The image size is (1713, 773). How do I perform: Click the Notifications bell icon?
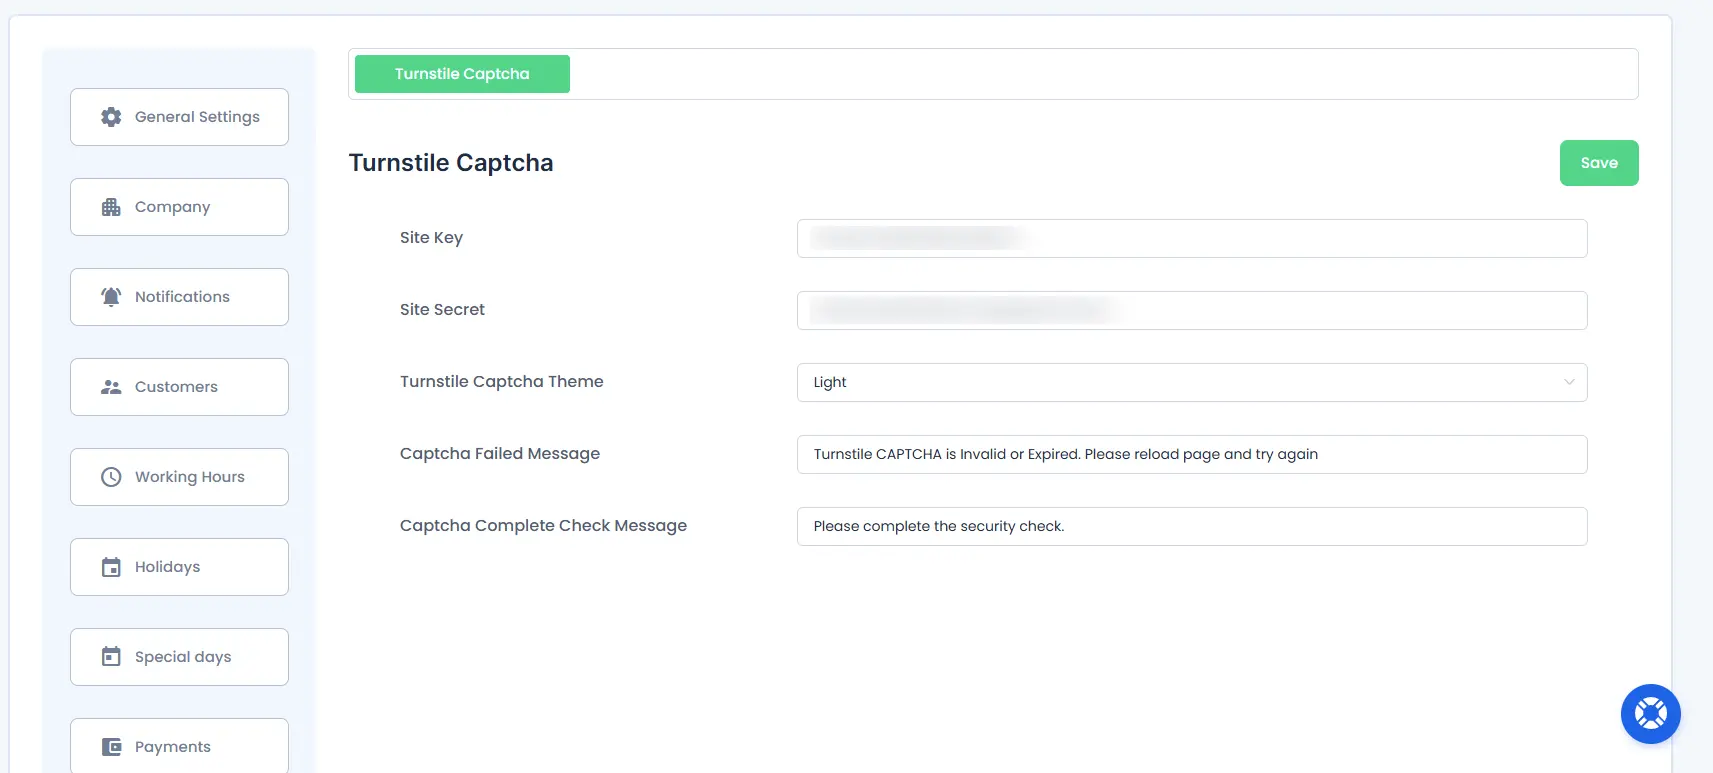point(111,297)
